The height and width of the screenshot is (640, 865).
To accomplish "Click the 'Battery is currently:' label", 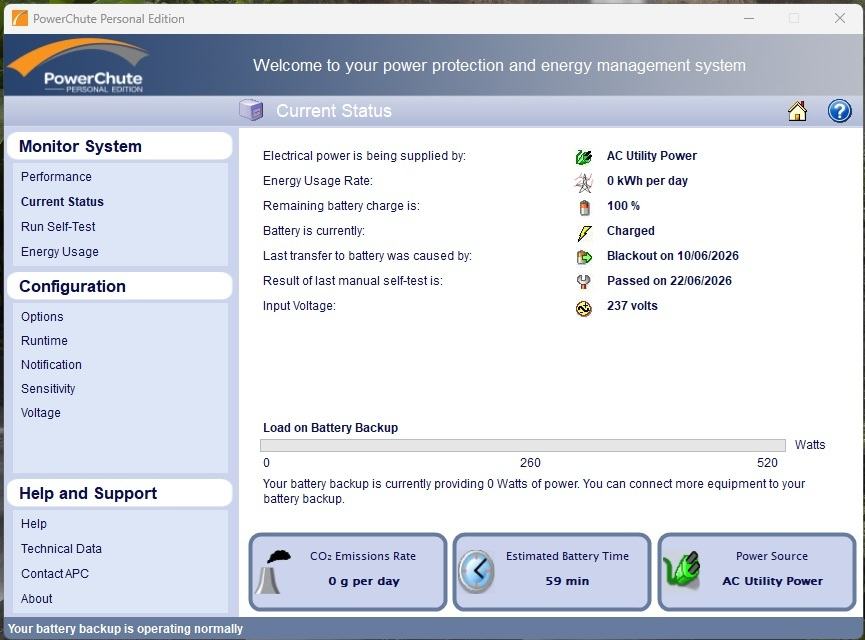I will click(313, 231).
